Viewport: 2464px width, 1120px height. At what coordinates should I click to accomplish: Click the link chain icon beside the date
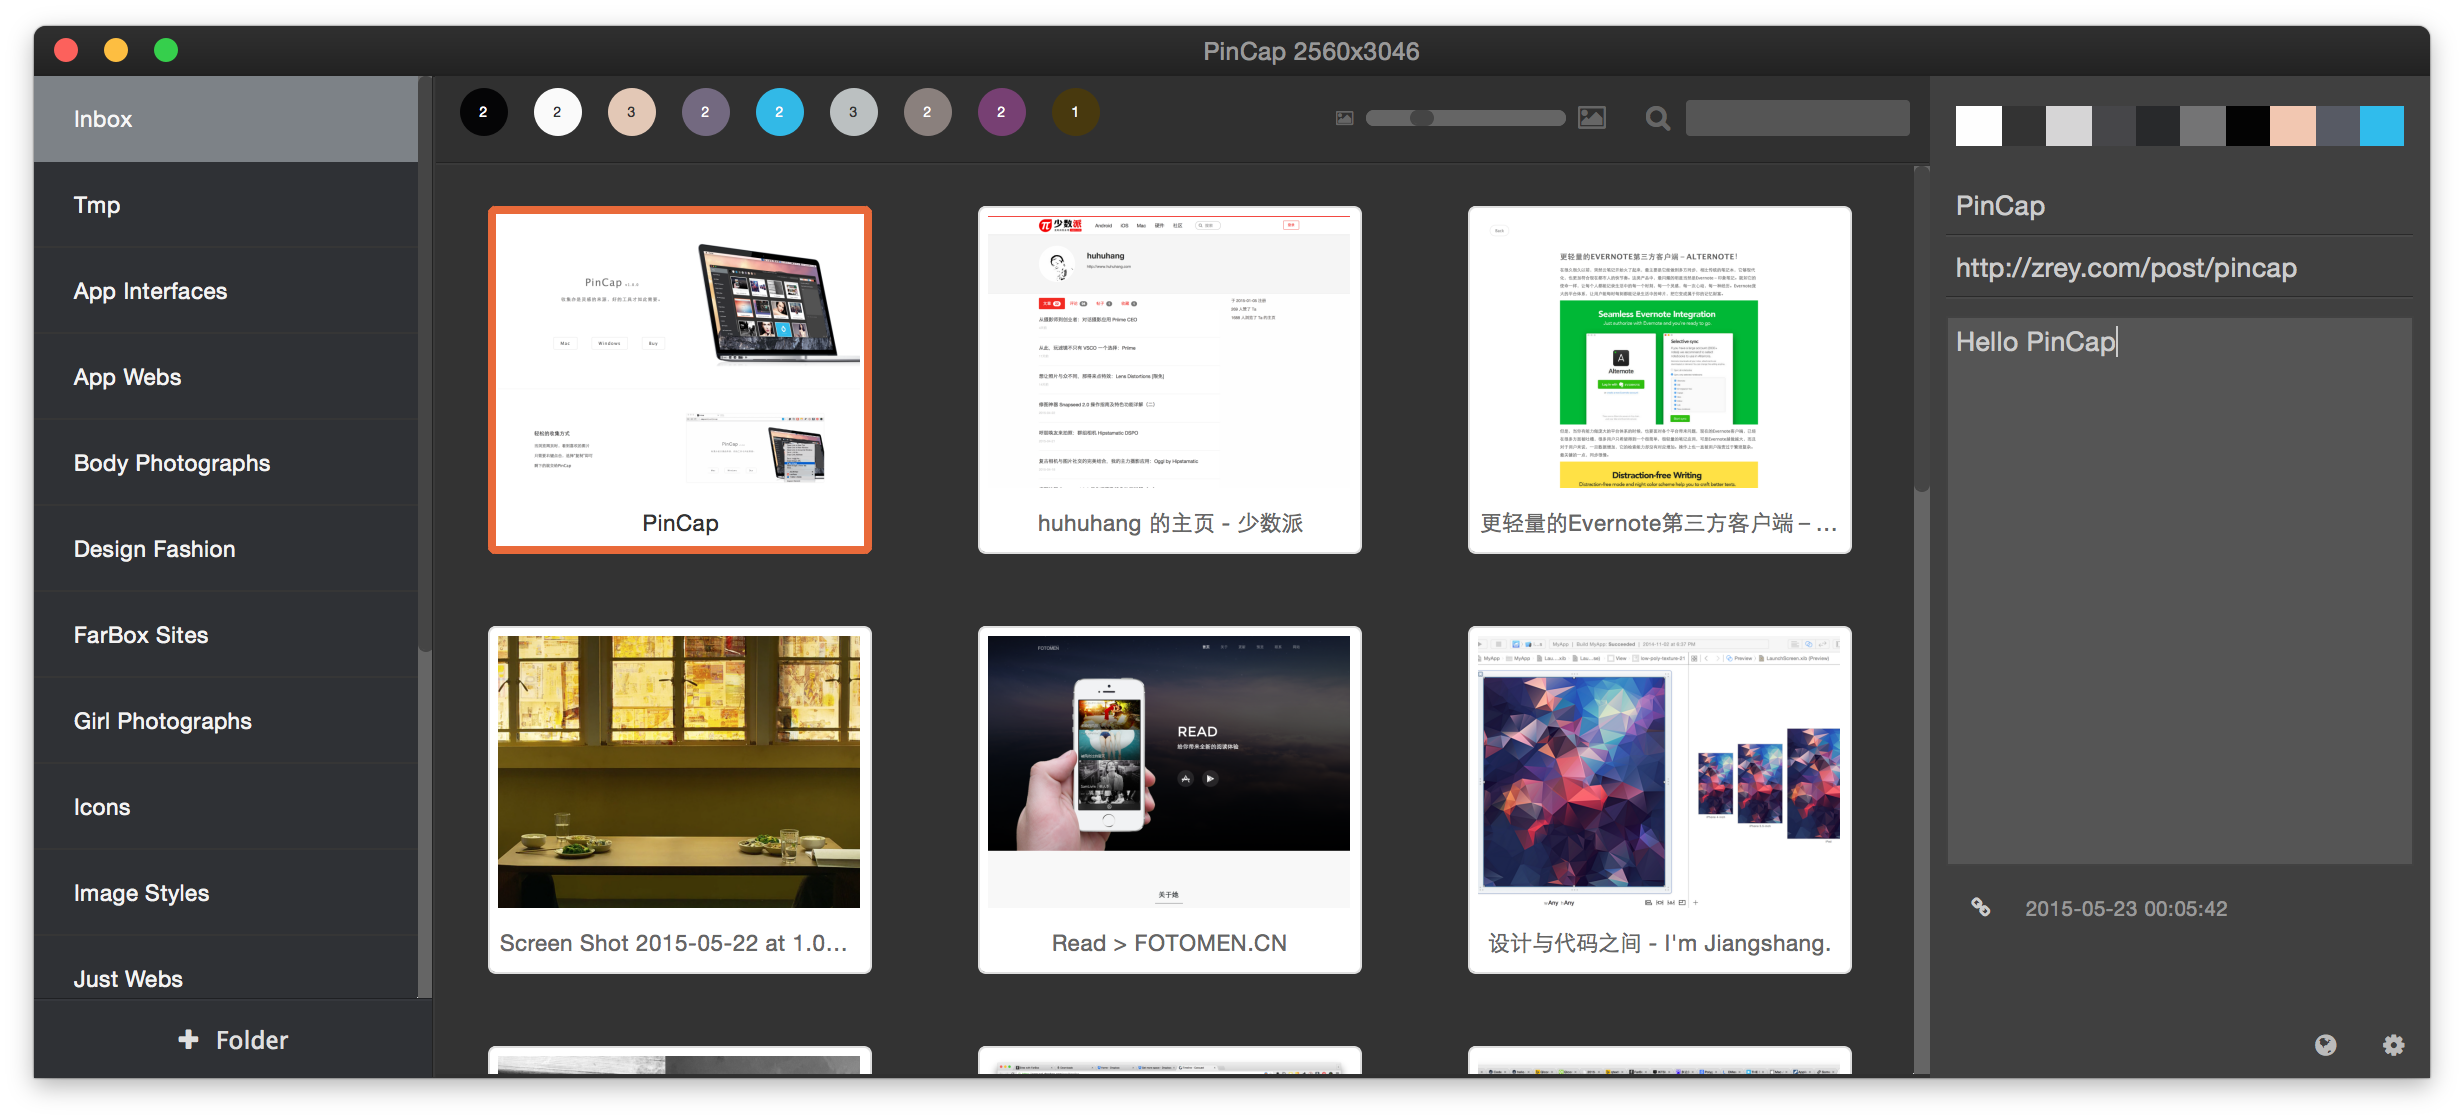pyautogui.click(x=1980, y=907)
